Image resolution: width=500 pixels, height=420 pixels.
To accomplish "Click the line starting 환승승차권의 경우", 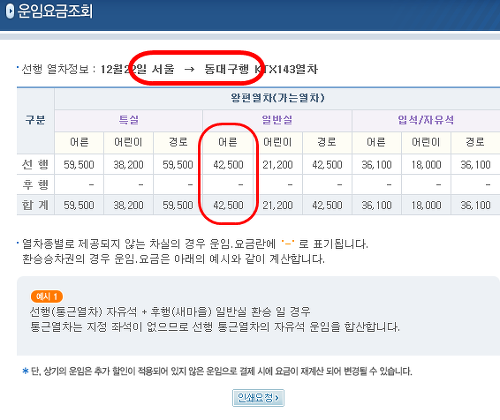I will click(x=173, y=259).
